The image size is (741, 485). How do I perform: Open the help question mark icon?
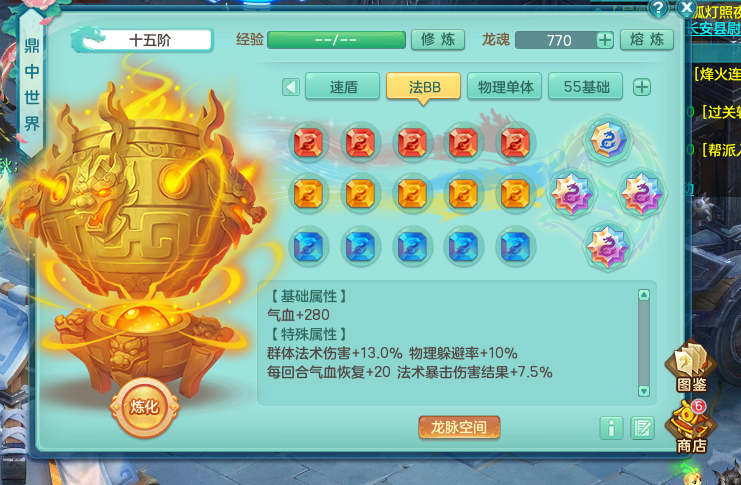tap(658, 8)
